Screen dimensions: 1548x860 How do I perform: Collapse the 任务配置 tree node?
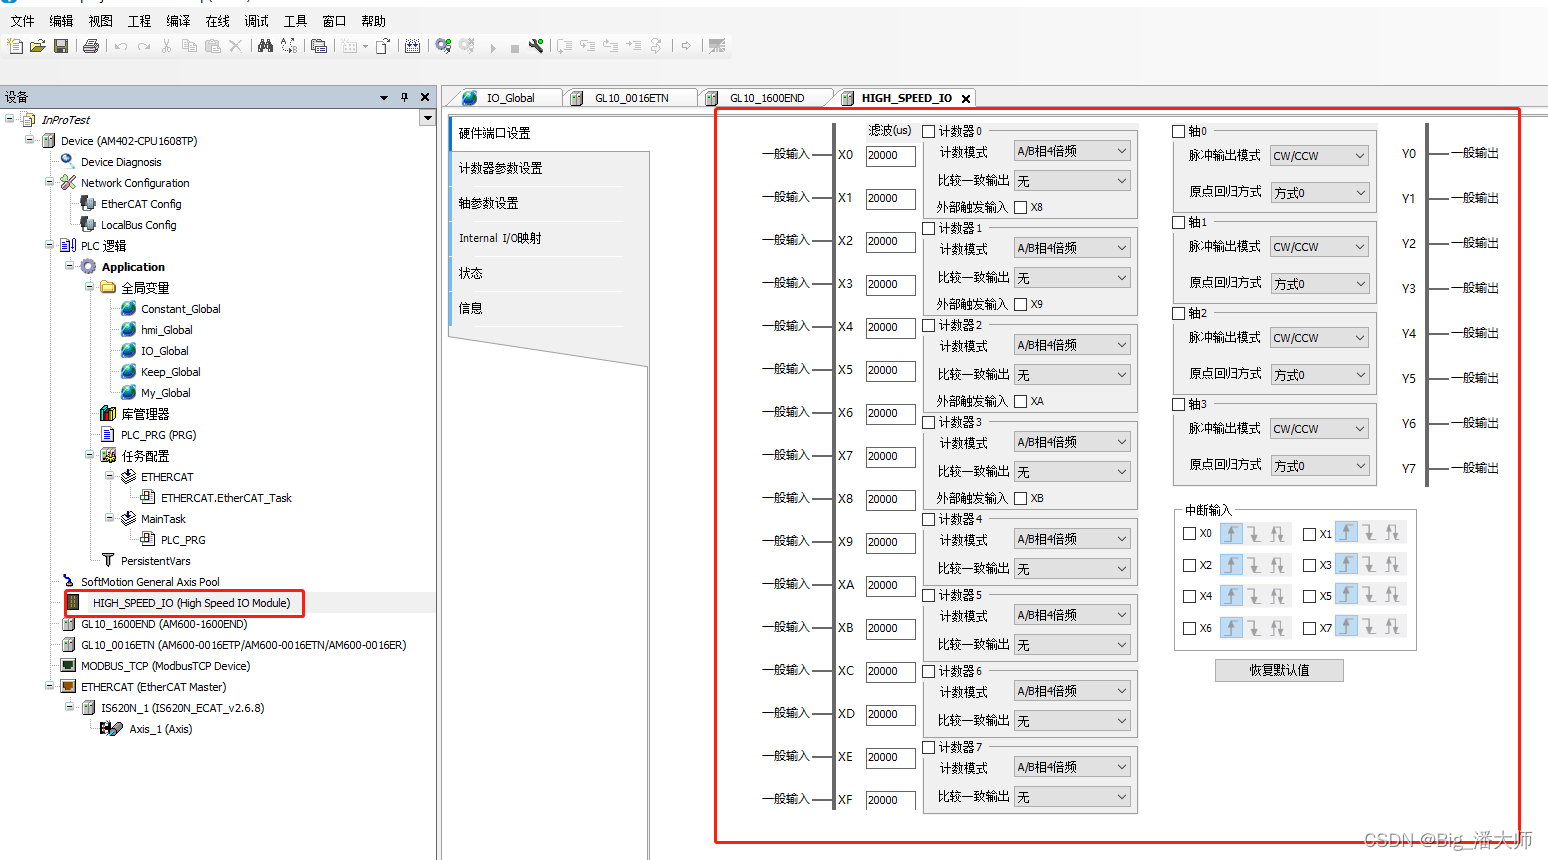pos(89,454)
